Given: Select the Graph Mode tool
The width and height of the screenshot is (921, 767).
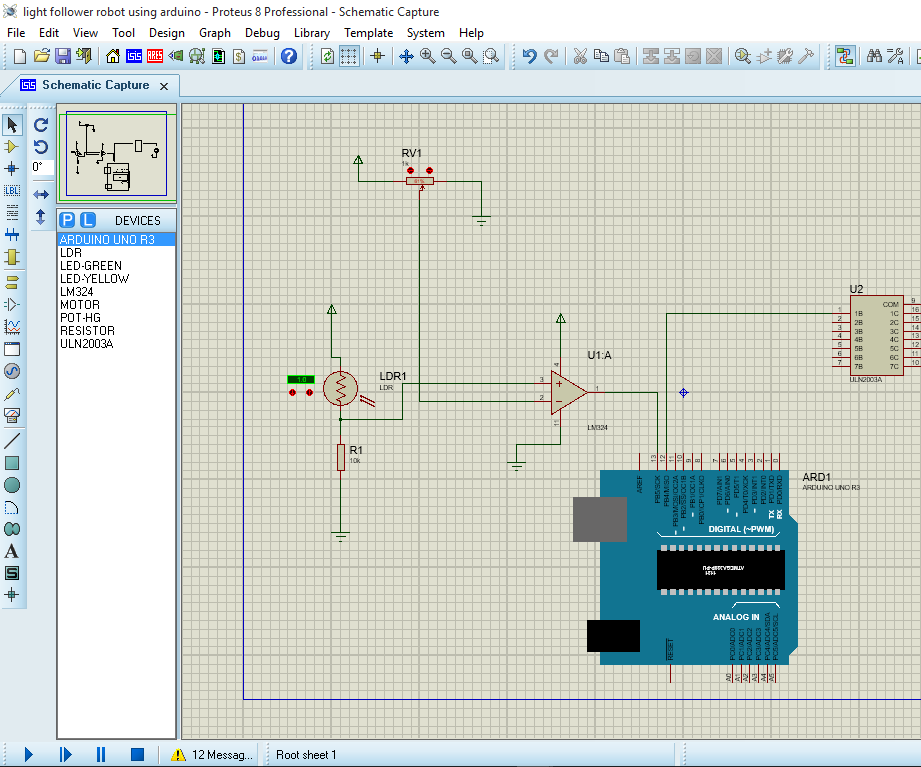Looking at the screenshot, I should click(12, 326).
